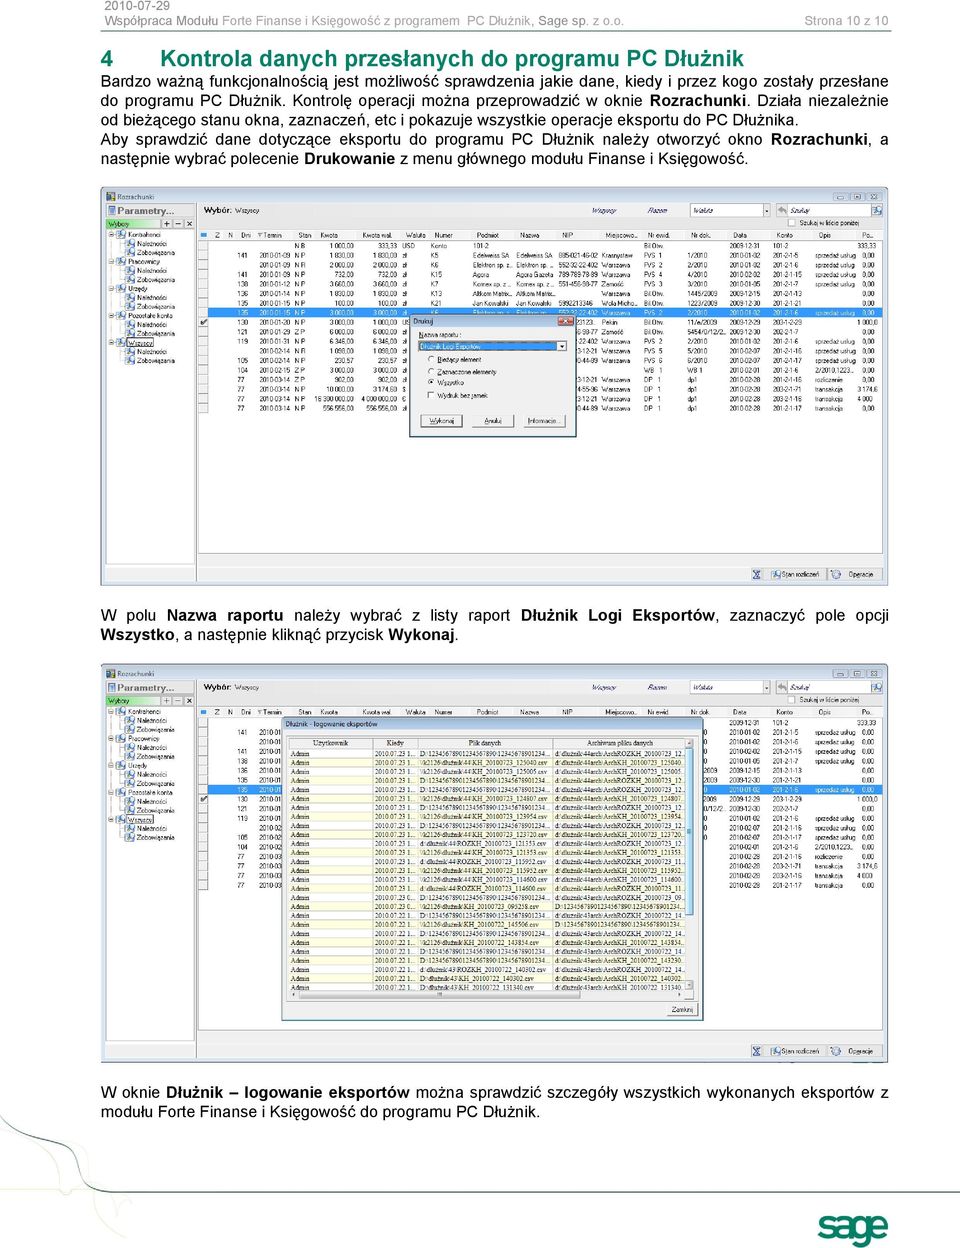Click Wybory X icon in export-log window

click(187, 701)
